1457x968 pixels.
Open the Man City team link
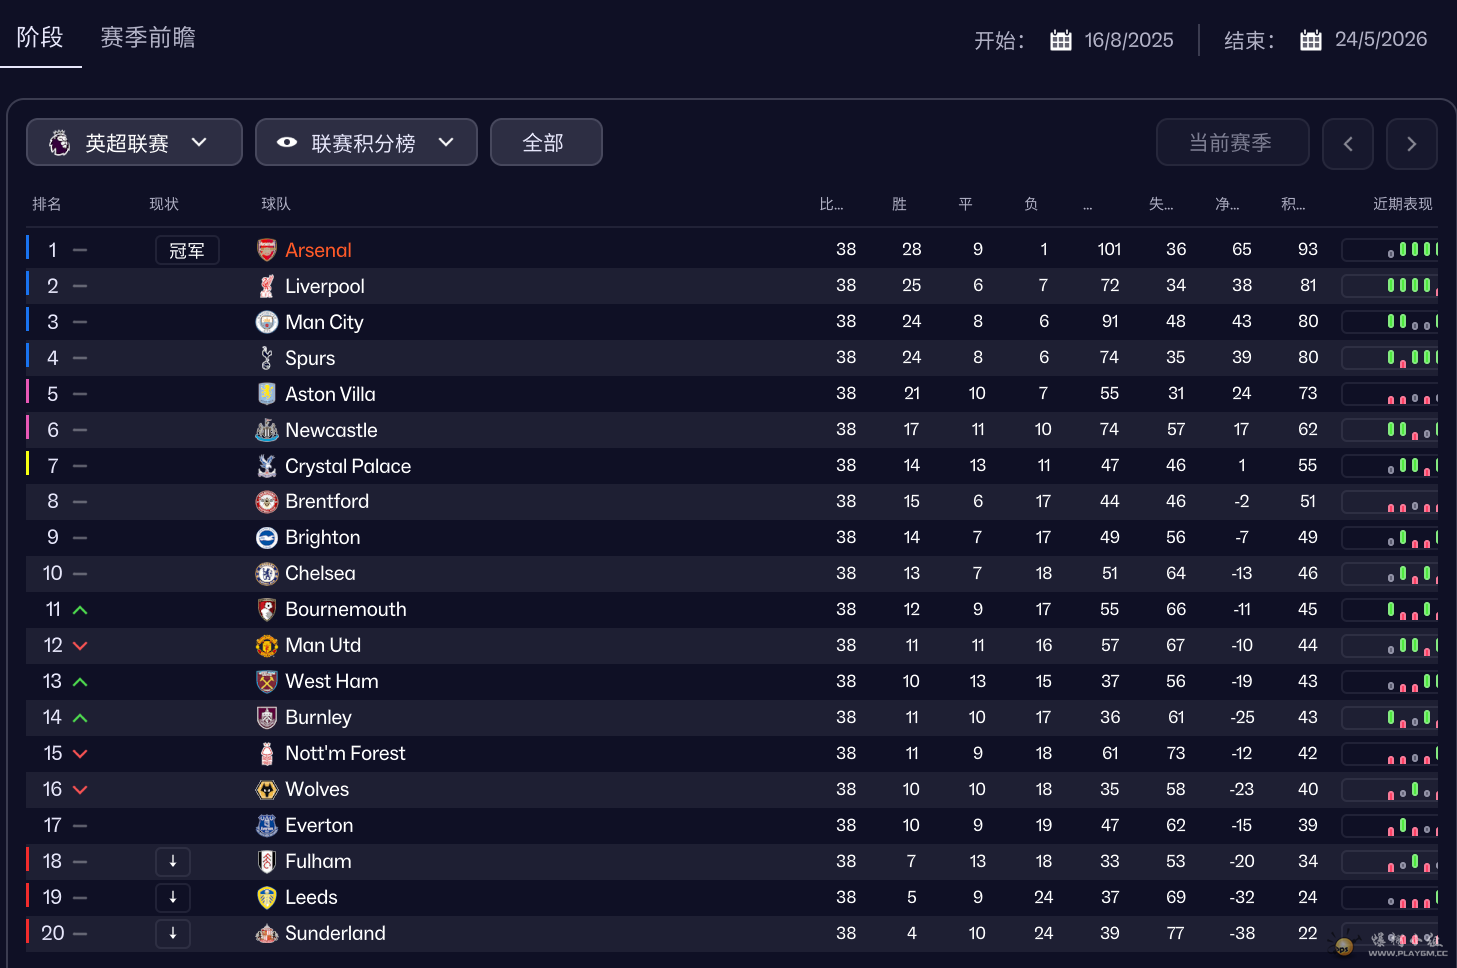tap(324, 322)
